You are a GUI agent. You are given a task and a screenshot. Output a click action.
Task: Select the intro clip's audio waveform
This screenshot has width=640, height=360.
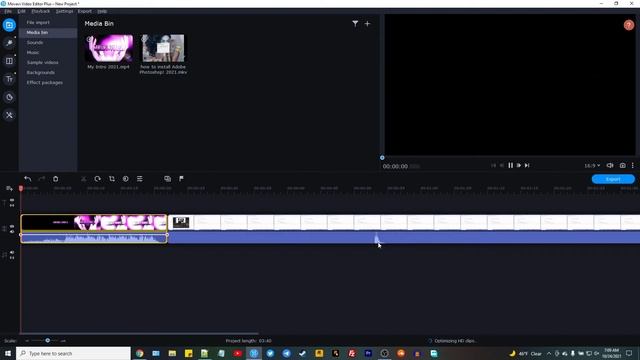(94, 237)
